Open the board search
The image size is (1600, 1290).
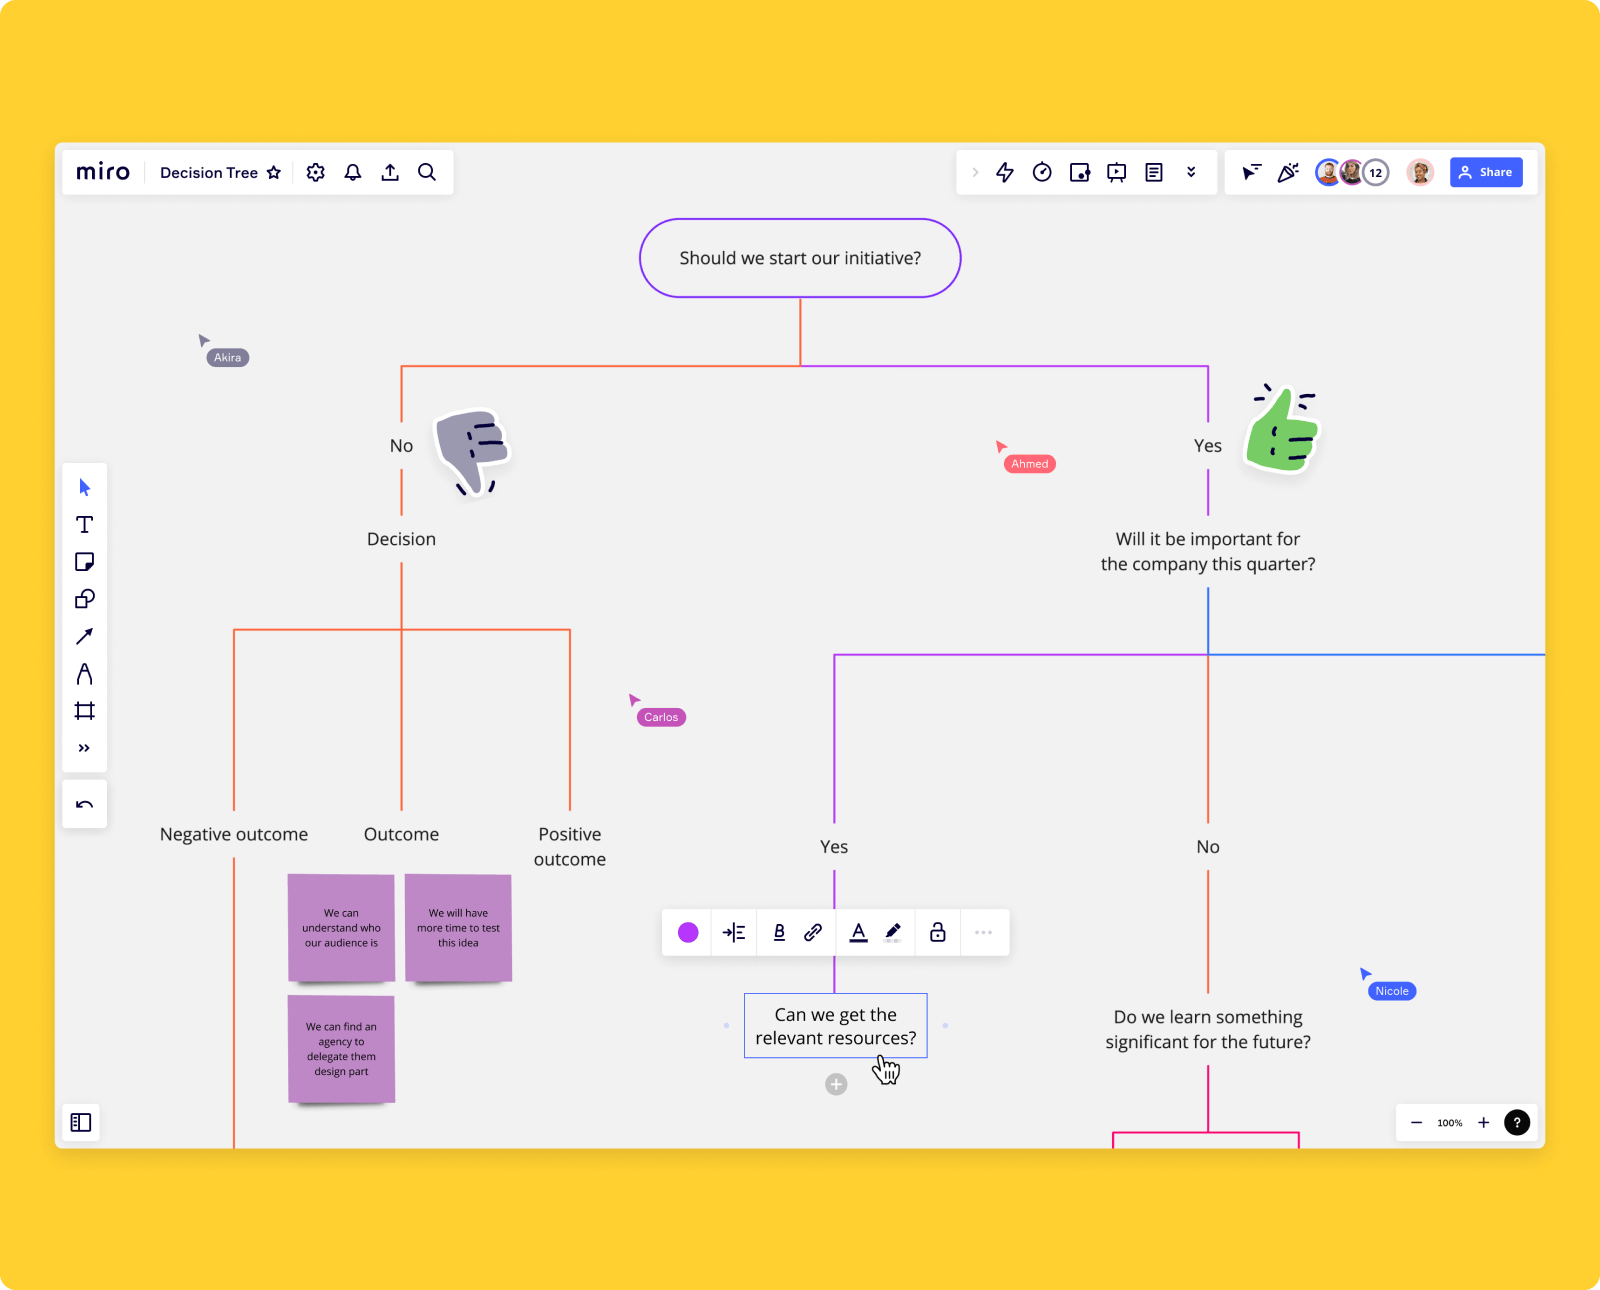click(x=427, y=172)
